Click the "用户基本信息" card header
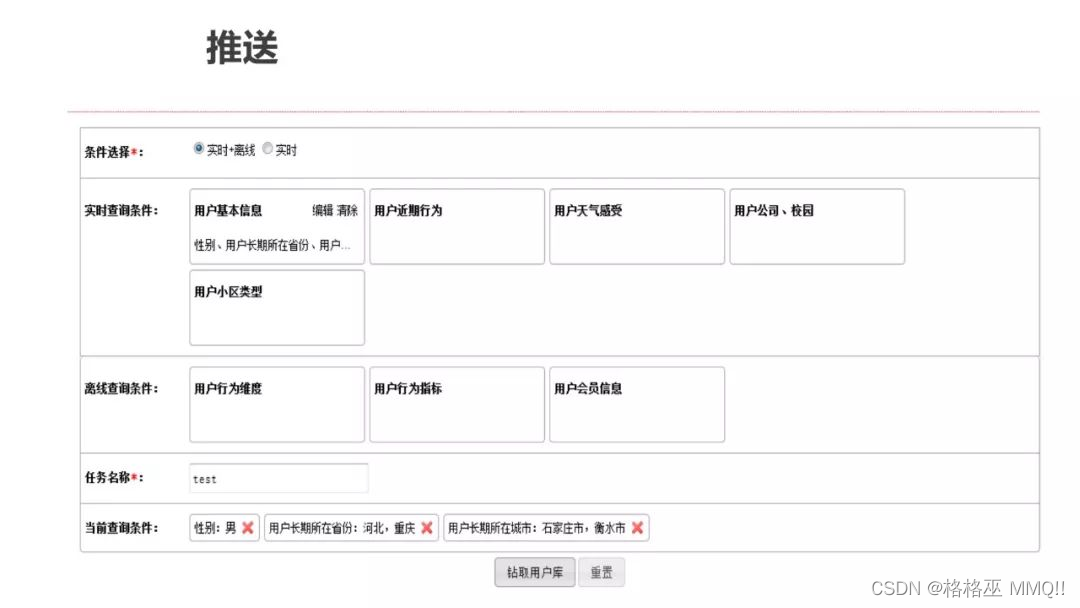Screen dimensions: 1080x608 click(228, 210)
